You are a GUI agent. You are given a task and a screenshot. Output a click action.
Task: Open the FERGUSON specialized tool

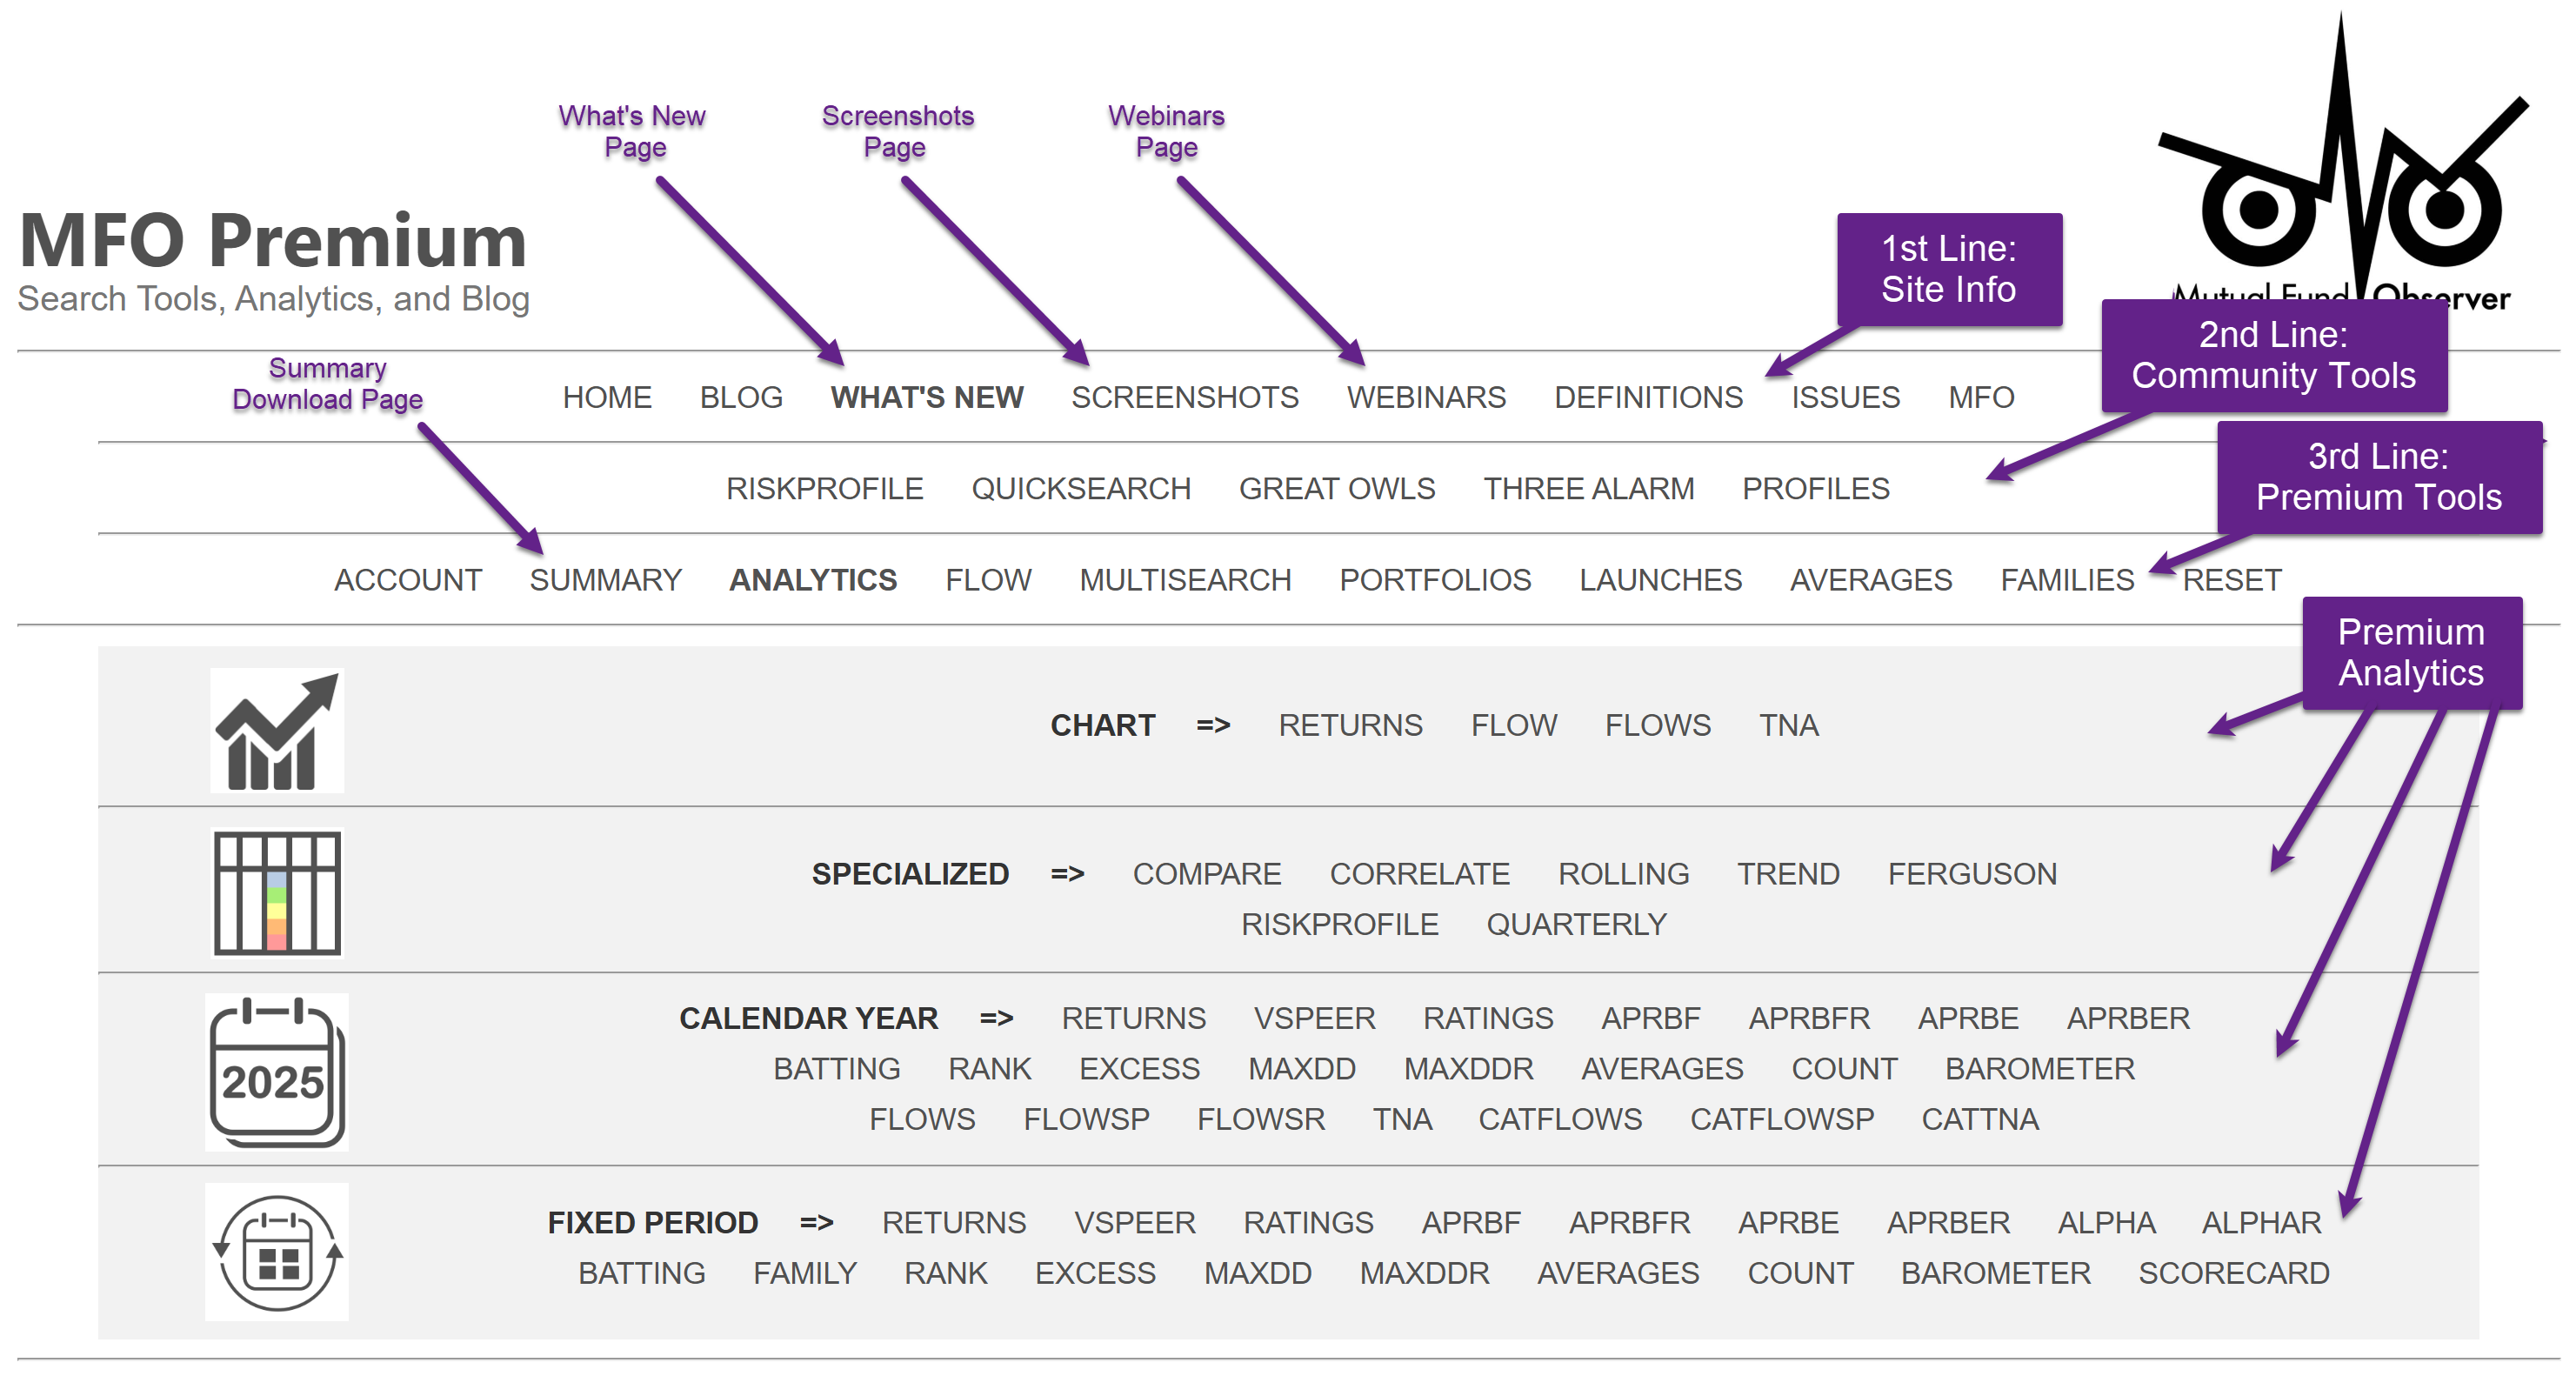[x=1972, y=874]
